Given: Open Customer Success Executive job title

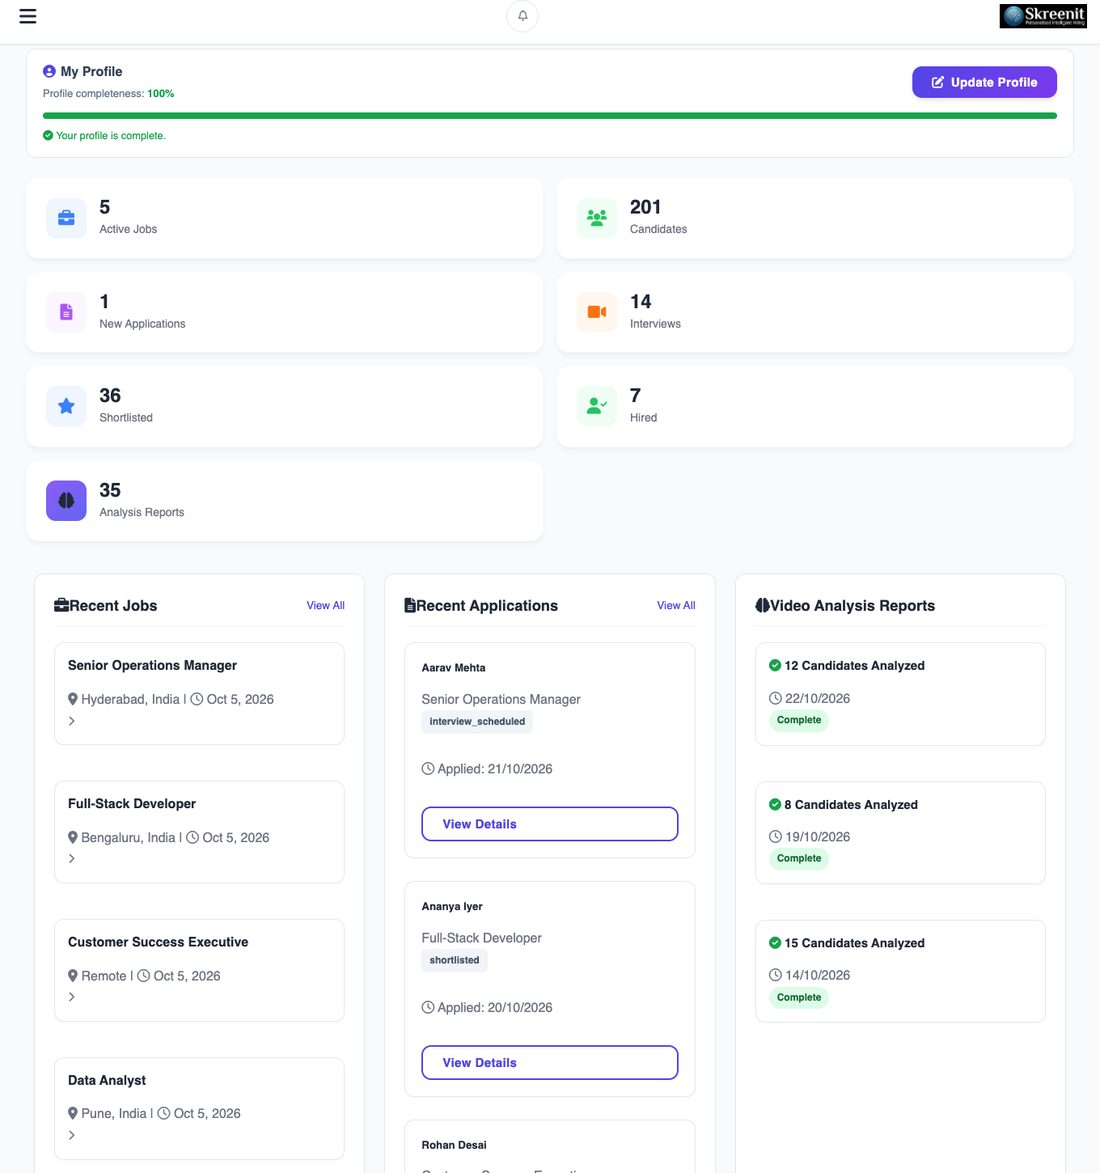Looking at the screenshot, I should pyautogui.click(x=158, y=942).
